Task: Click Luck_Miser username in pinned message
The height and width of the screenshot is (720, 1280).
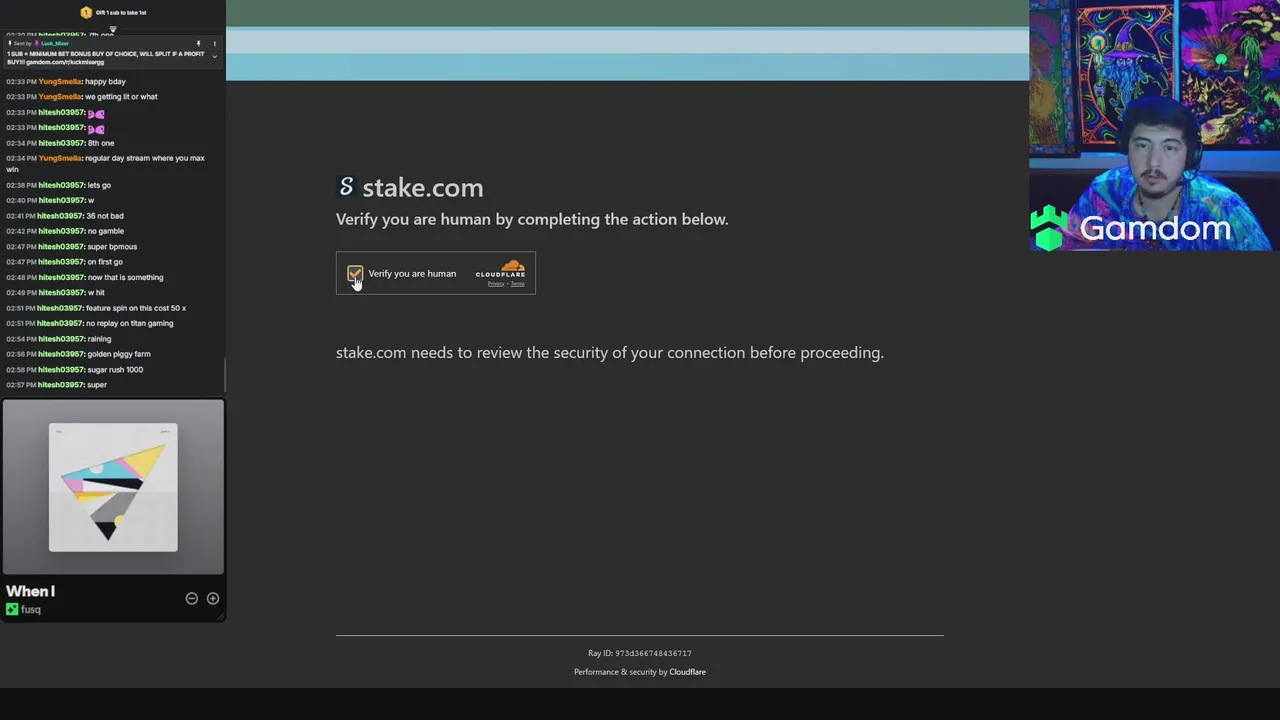Action: click(x=55, y=44)
